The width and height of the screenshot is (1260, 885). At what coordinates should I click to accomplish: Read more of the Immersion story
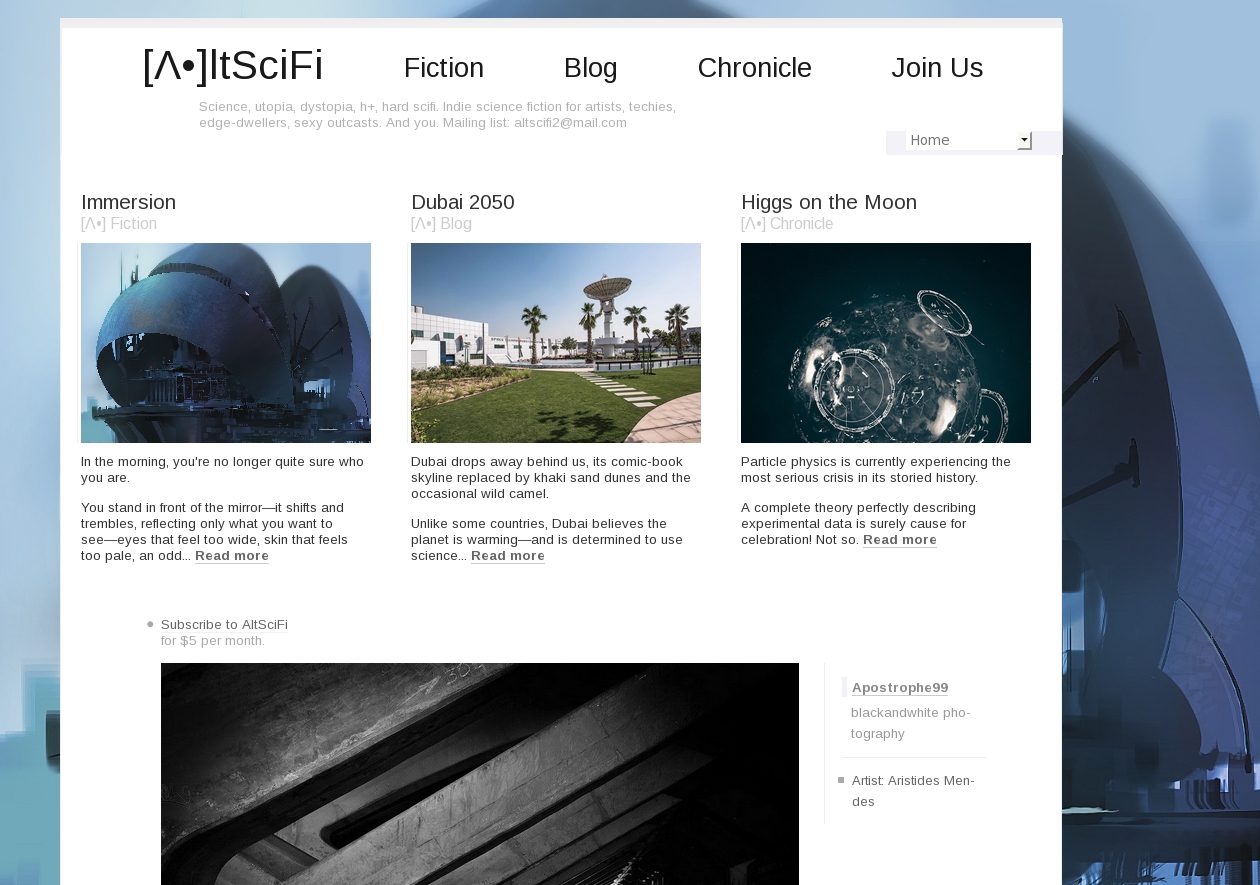pos(232,556)
